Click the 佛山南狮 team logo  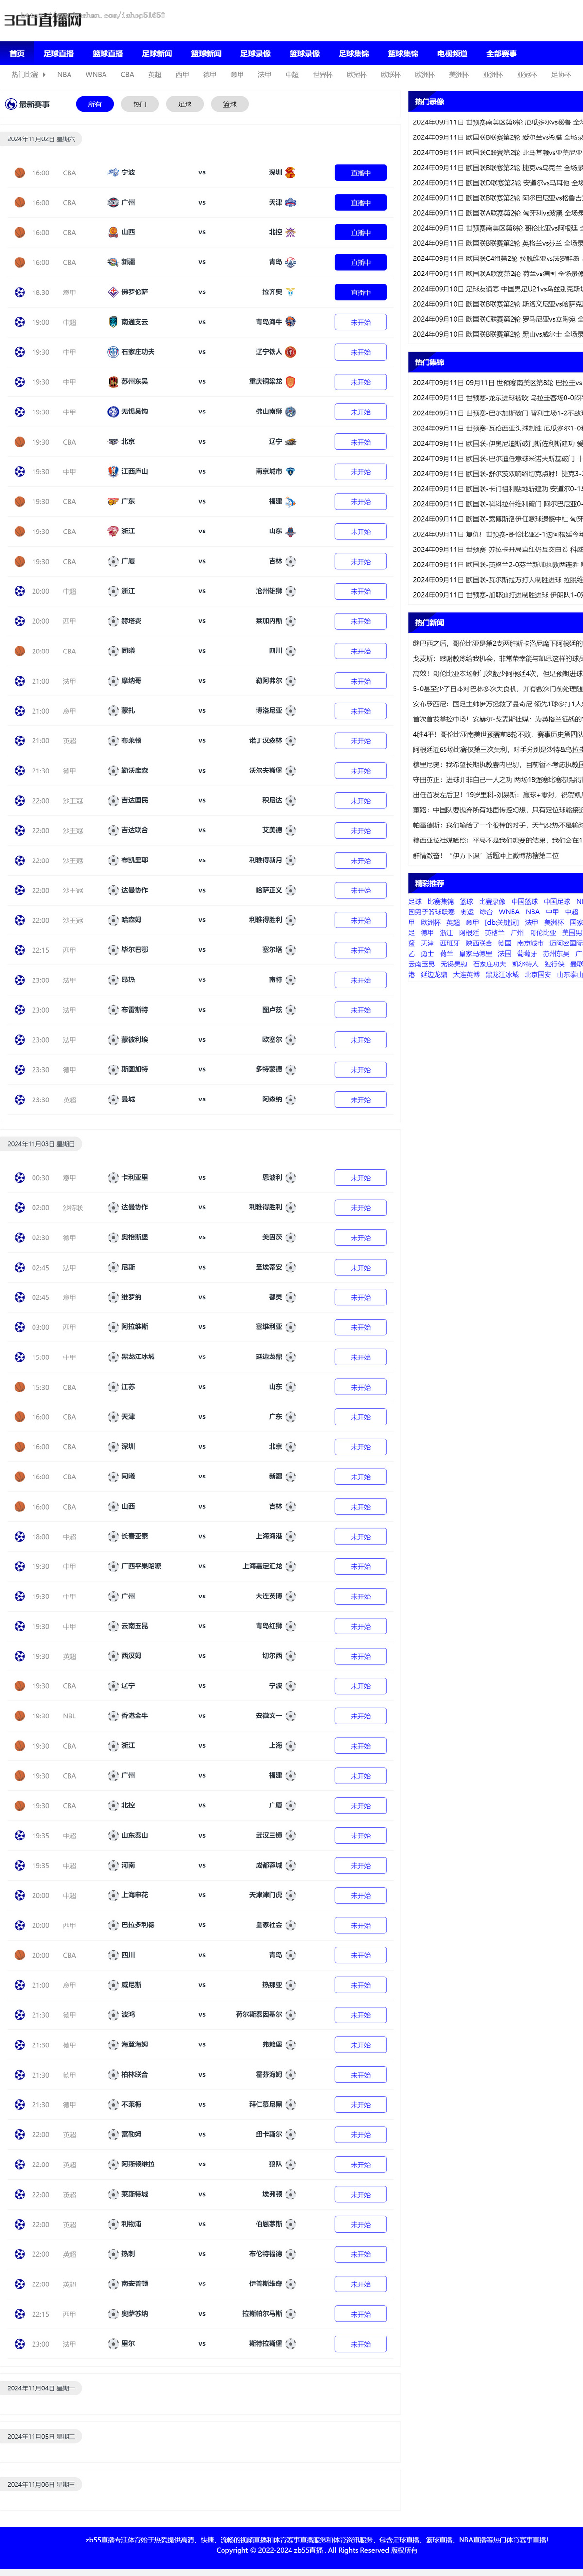290,412
